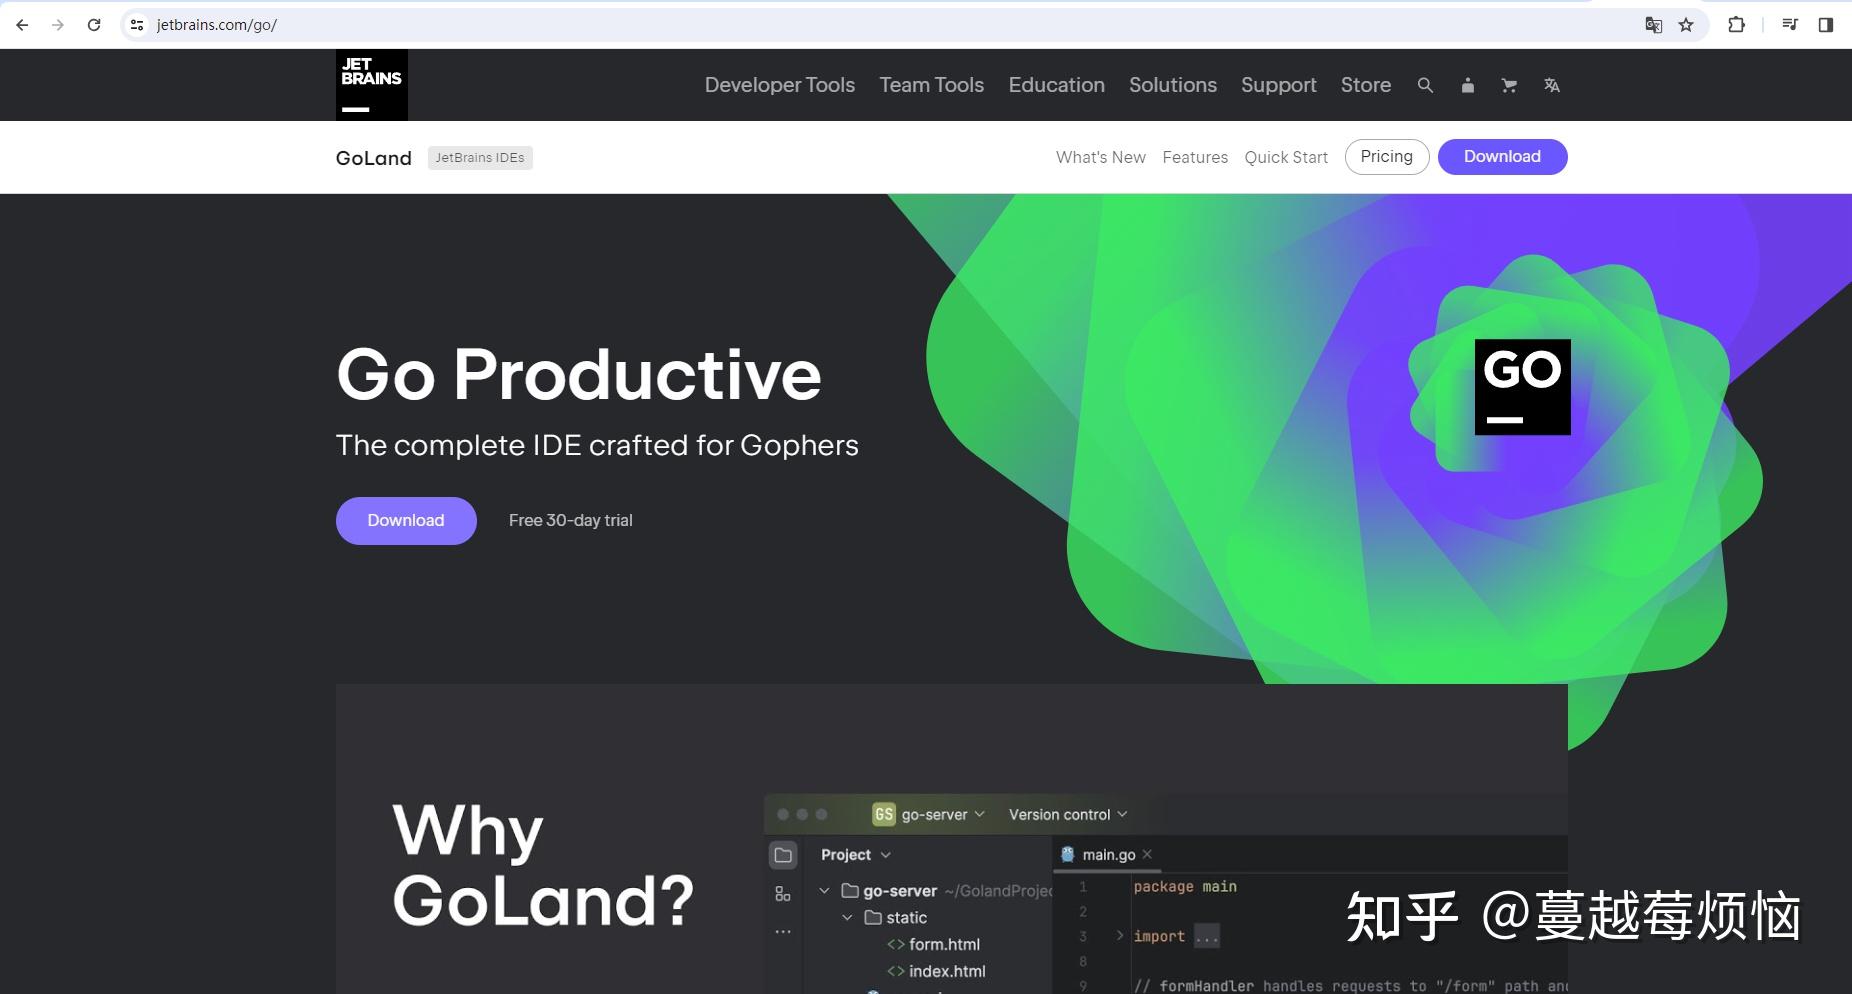Open the Developer Tools menu
The width and height of the screenshot is (1852, 994).
[779, 85]
